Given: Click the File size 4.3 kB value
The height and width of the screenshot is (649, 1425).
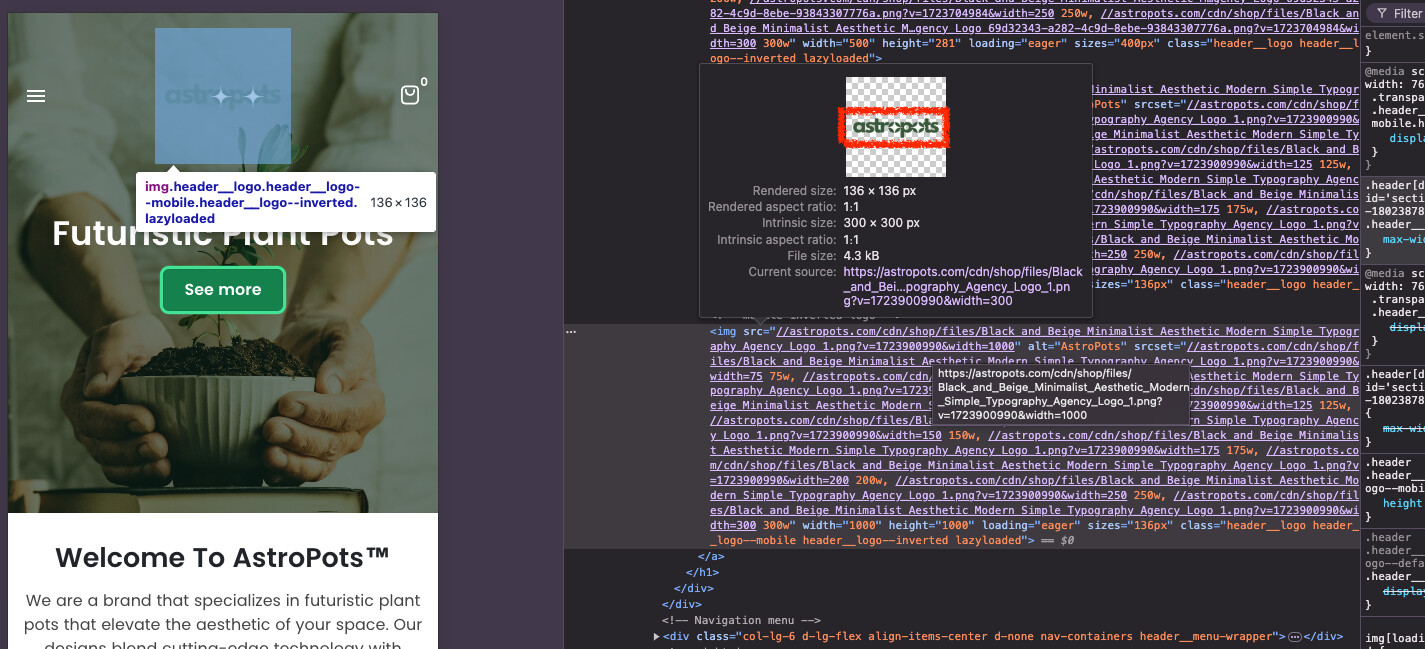Looking at the screenshot, I should 861,256.
